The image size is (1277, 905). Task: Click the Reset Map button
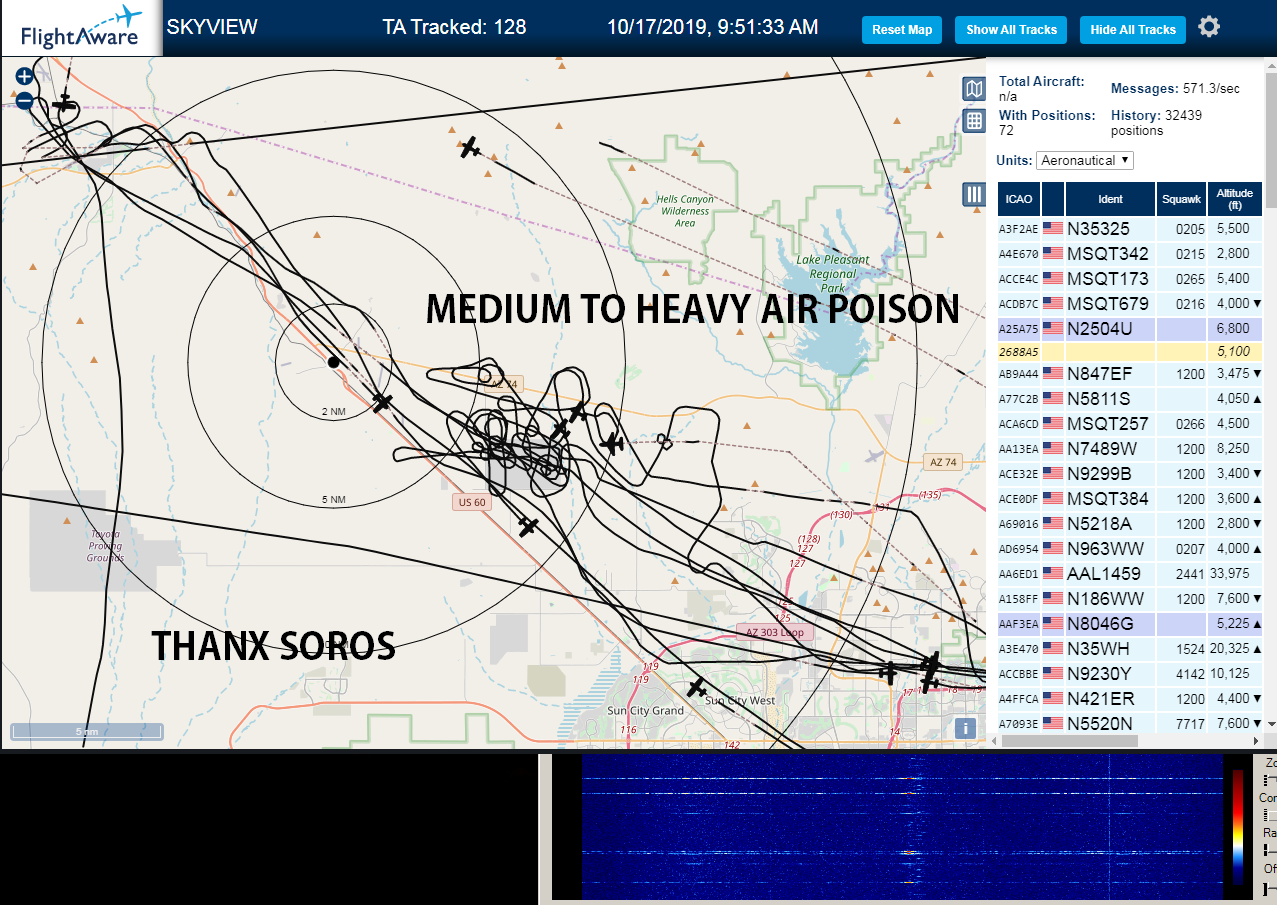[902, 30]
